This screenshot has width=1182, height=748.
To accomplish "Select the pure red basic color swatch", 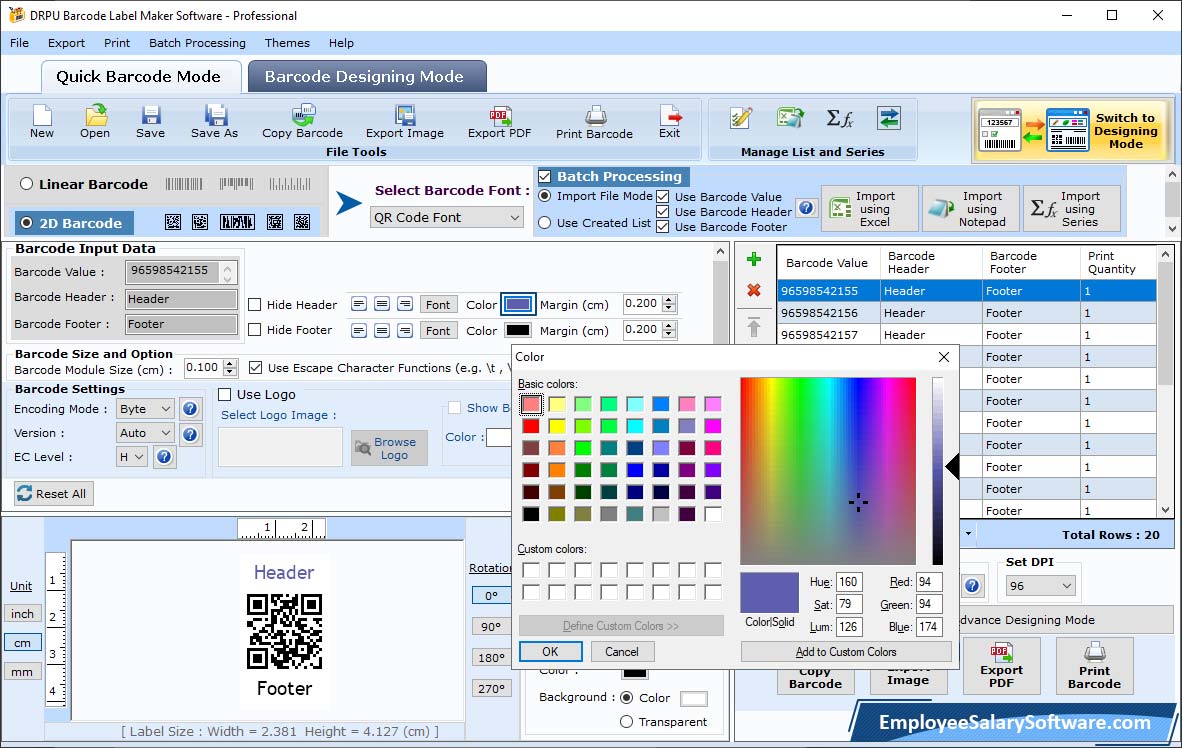I will [x=531, y=426].
